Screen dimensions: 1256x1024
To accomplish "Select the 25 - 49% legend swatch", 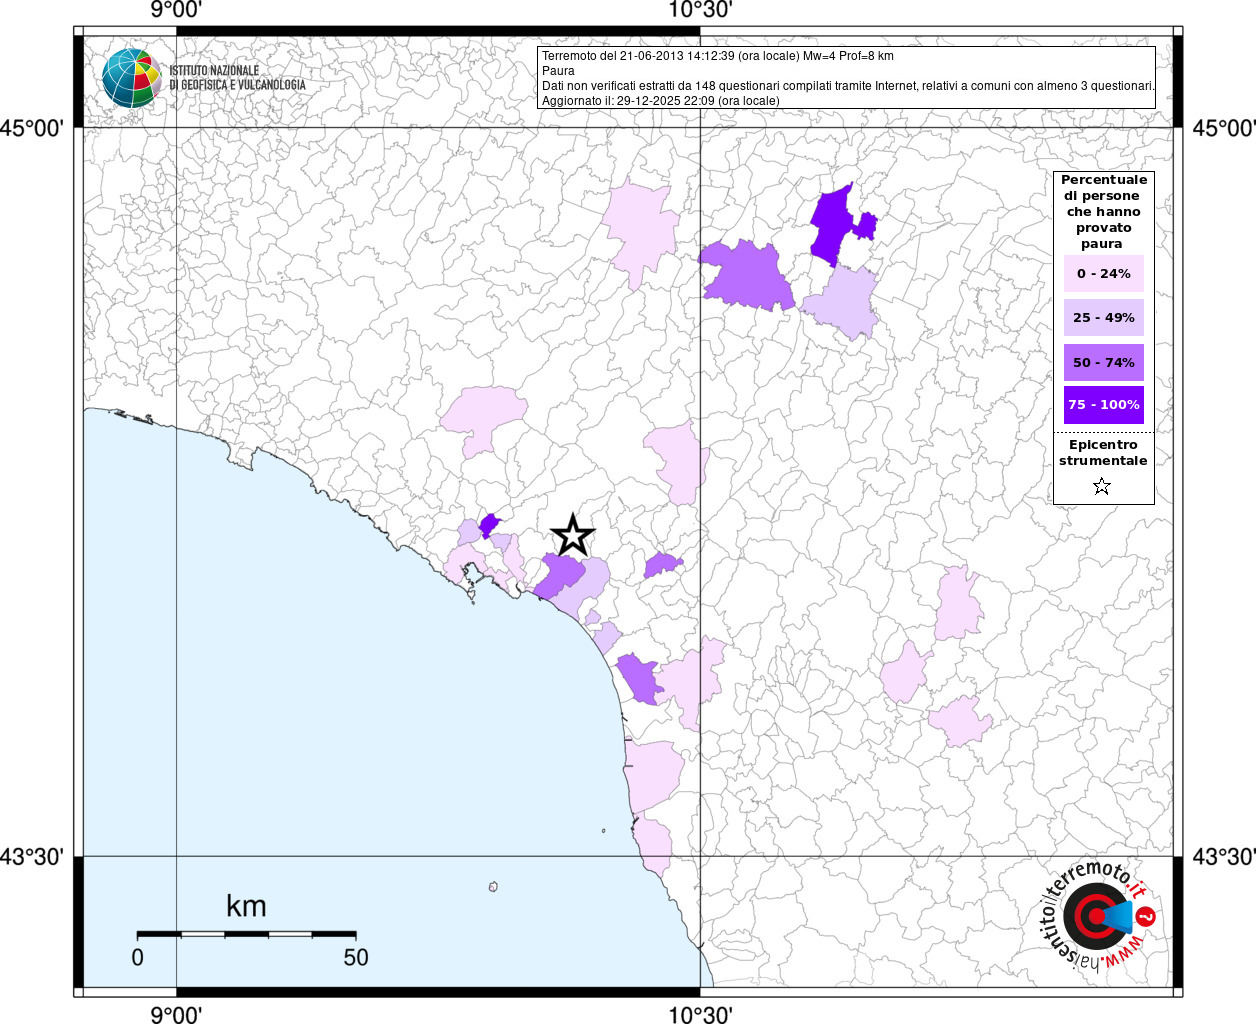I will [1103, 318].
